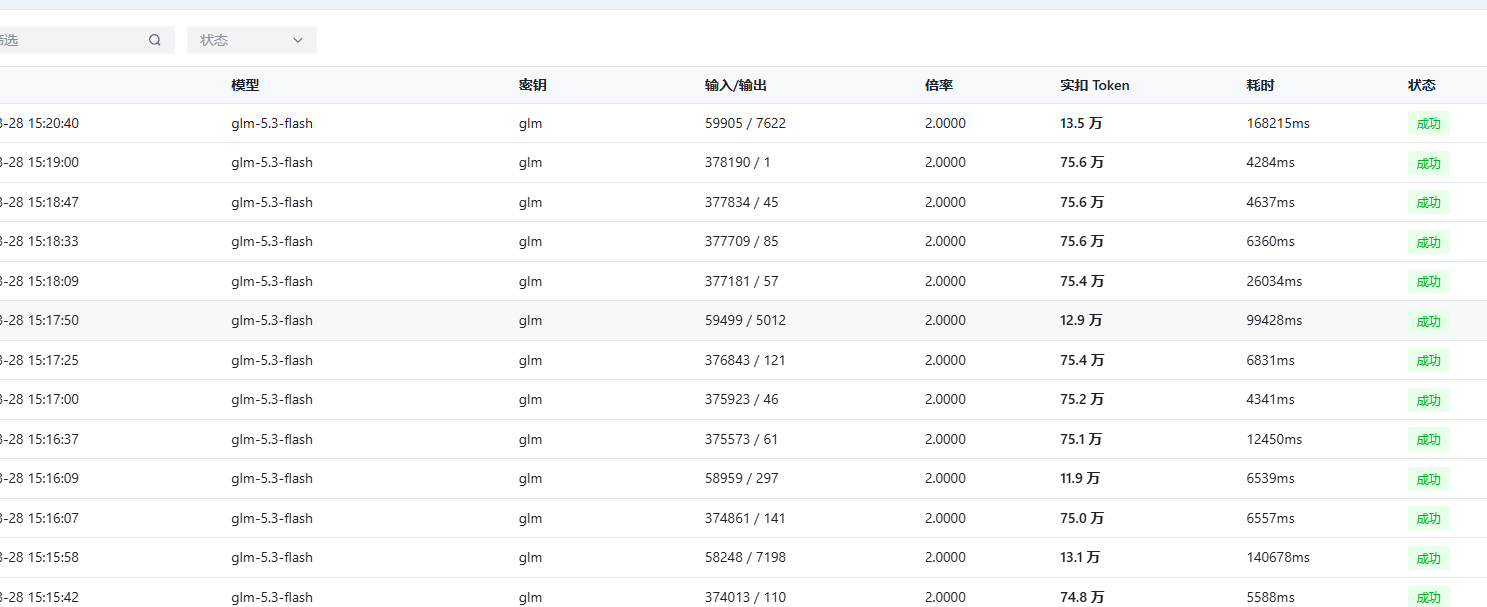Click the 378190 / 1 input/output value
The height and width of the screenshot is (607, 1487).
[x=738, y=162]
